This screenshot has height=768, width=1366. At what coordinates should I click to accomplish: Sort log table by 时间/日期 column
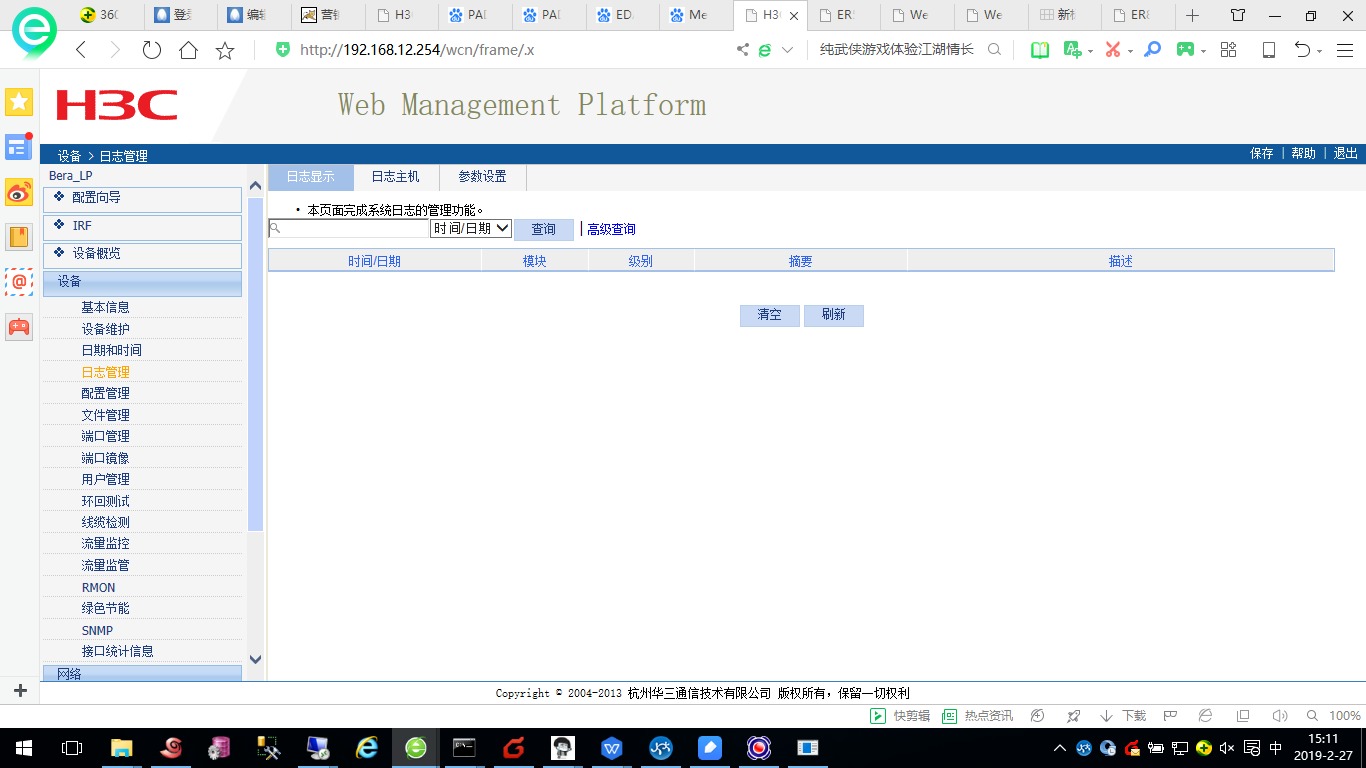coord(374,261)
